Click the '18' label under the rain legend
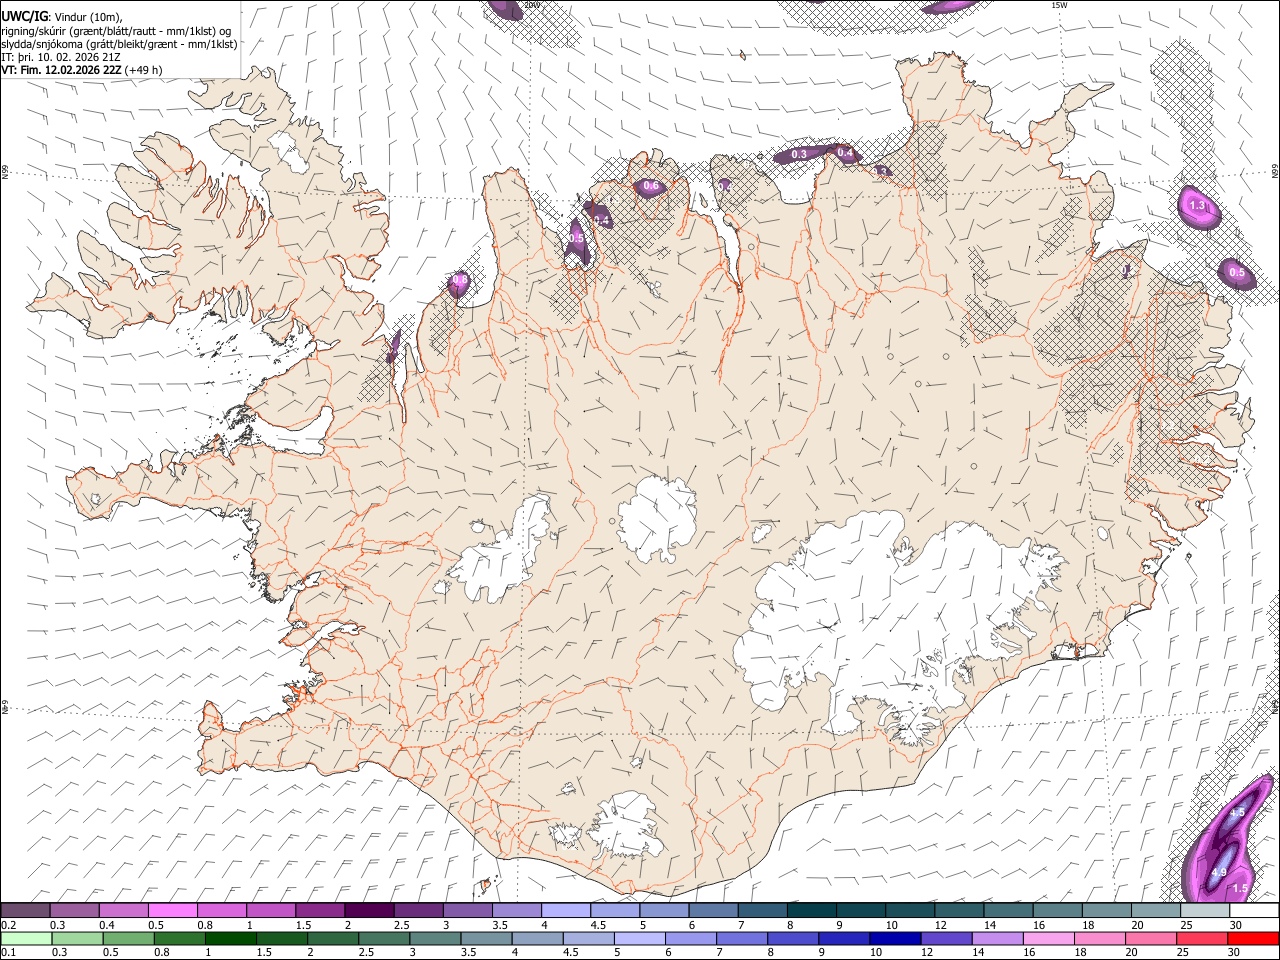This screenshot has height=960, width=1280. (1081, 953)
